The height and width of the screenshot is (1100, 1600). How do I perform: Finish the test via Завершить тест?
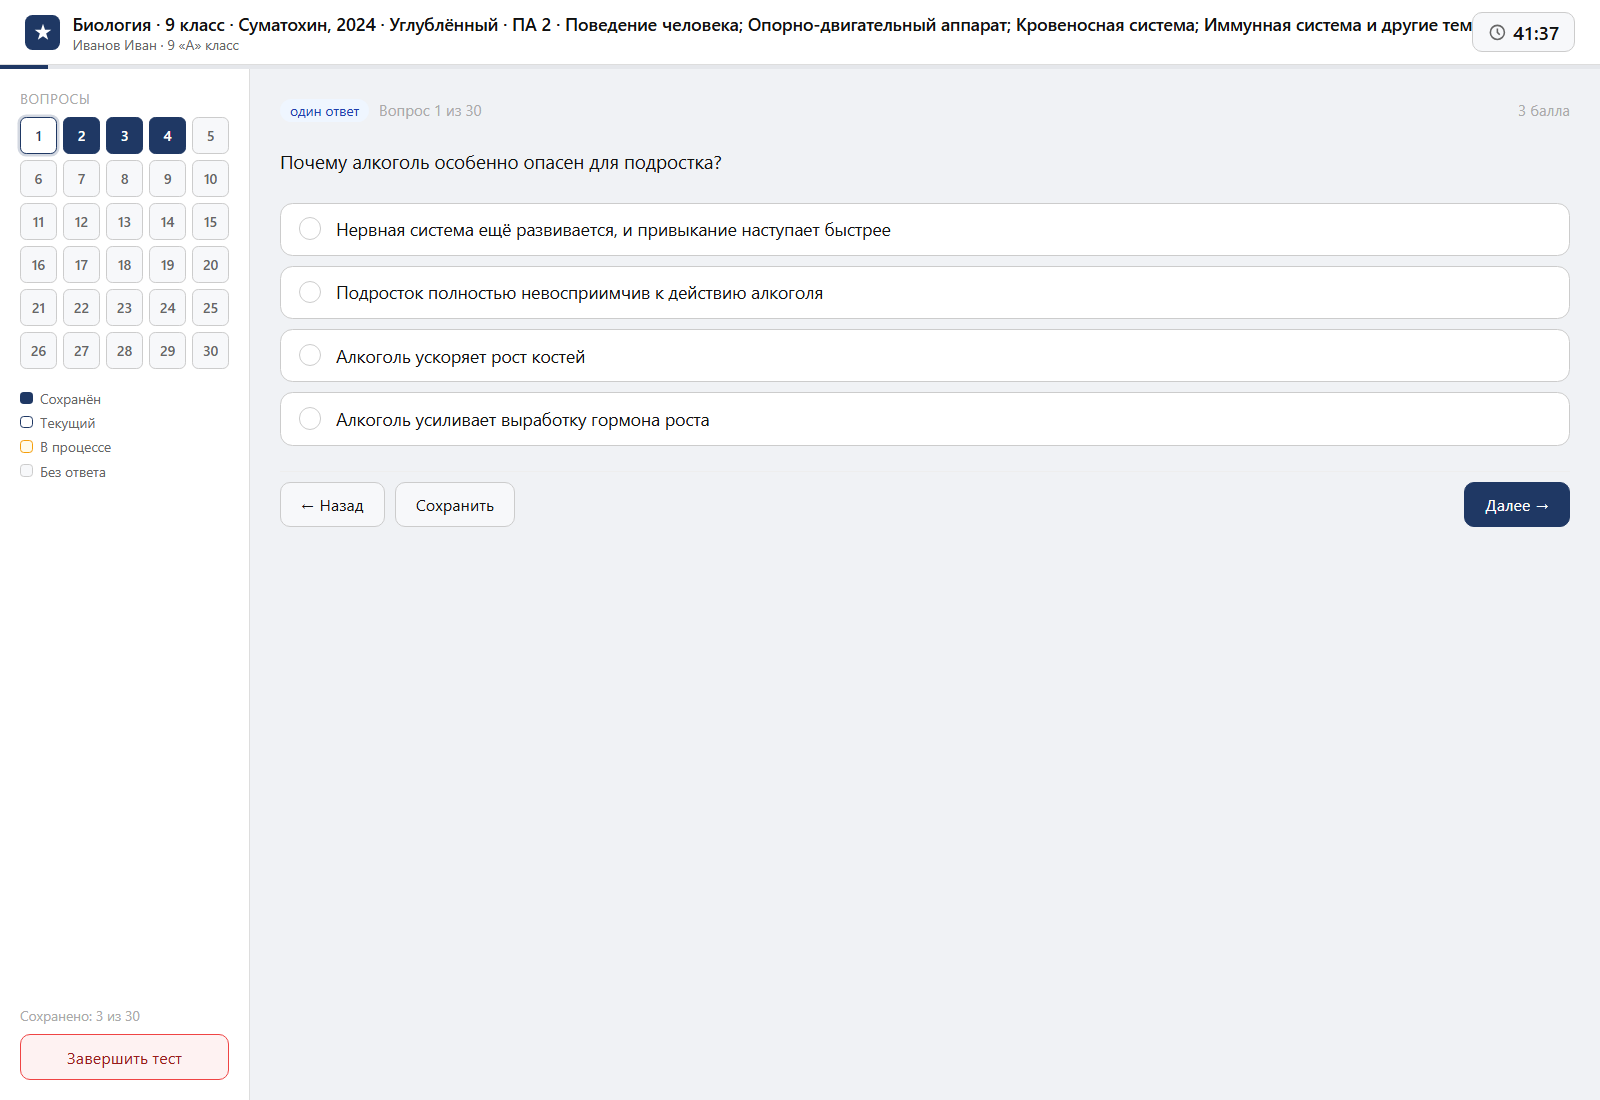tap(124, 1058)
